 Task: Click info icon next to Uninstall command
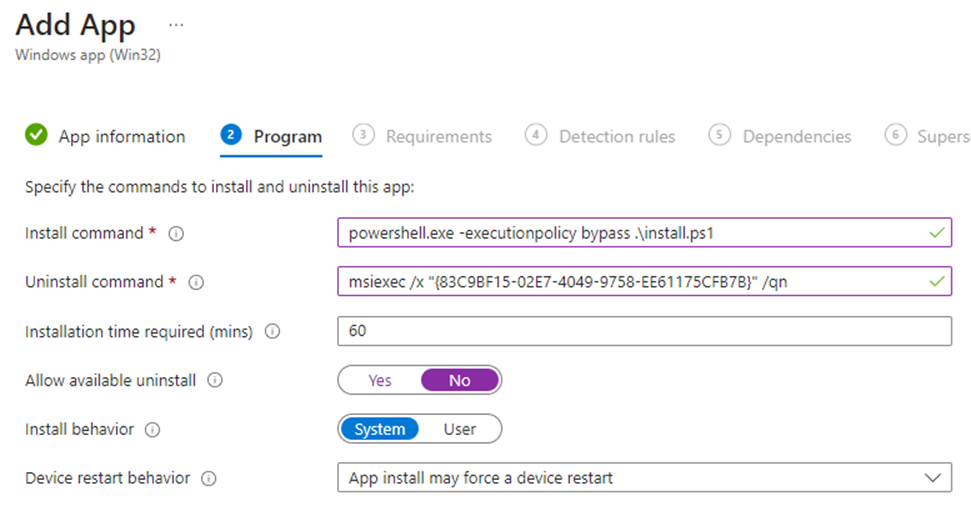tap(196, 283)
